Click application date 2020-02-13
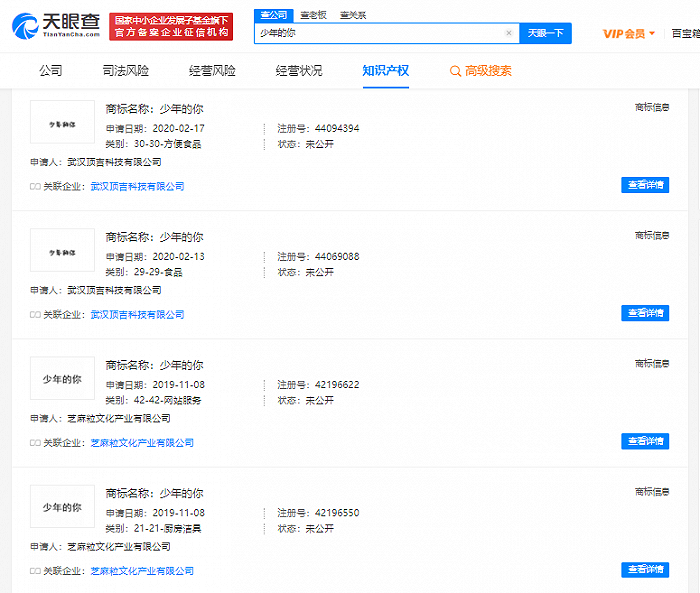 click(x=179, y=257)
